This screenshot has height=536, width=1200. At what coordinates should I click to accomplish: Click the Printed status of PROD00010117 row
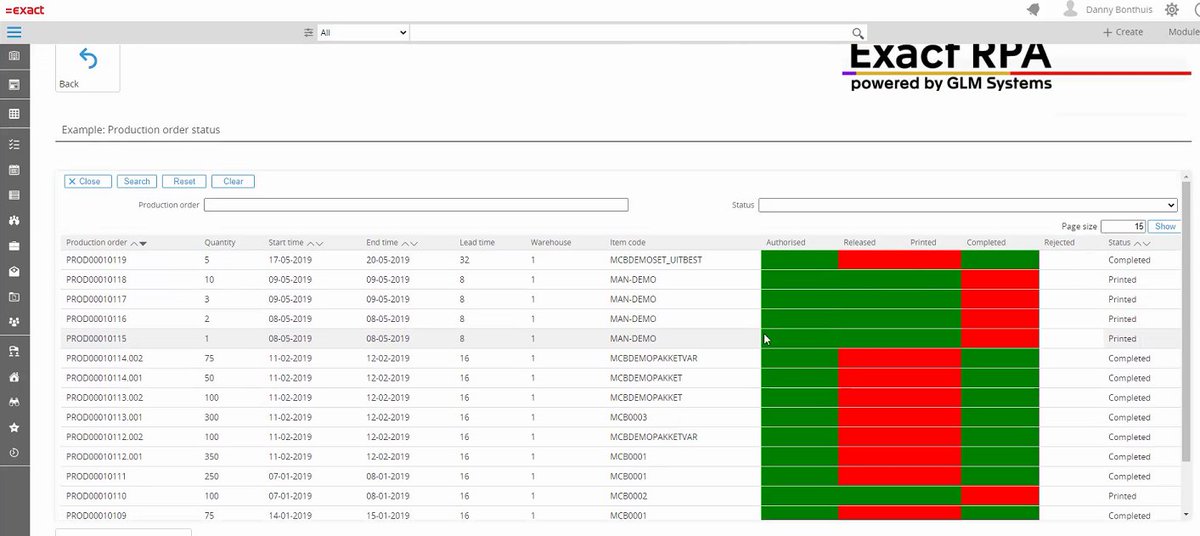tap(1122, 299)
